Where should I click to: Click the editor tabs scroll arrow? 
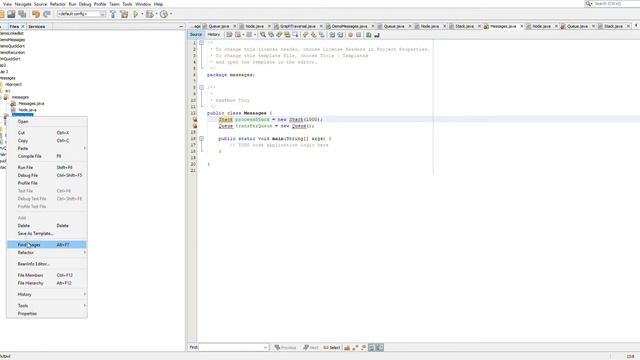pyautogui.click(x=636, y=26)
